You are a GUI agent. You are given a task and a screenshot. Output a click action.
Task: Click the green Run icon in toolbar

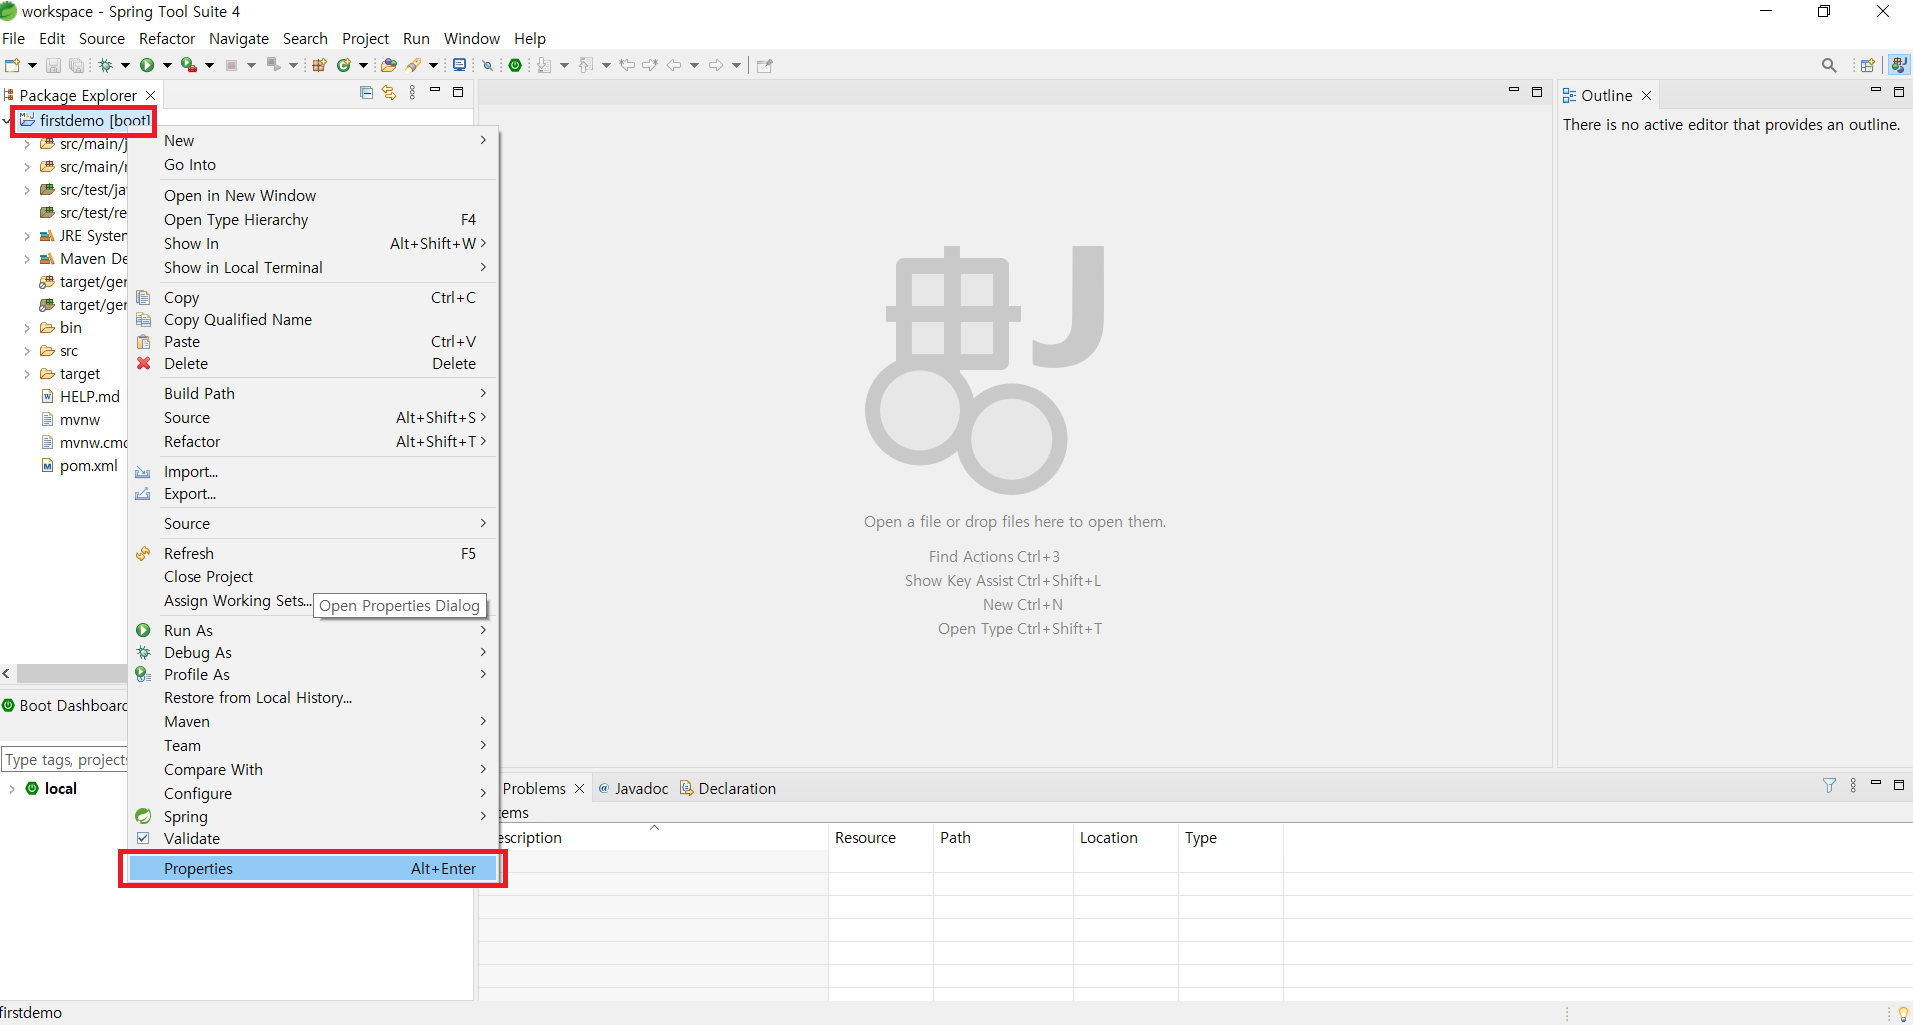click(x=147, y=66)
